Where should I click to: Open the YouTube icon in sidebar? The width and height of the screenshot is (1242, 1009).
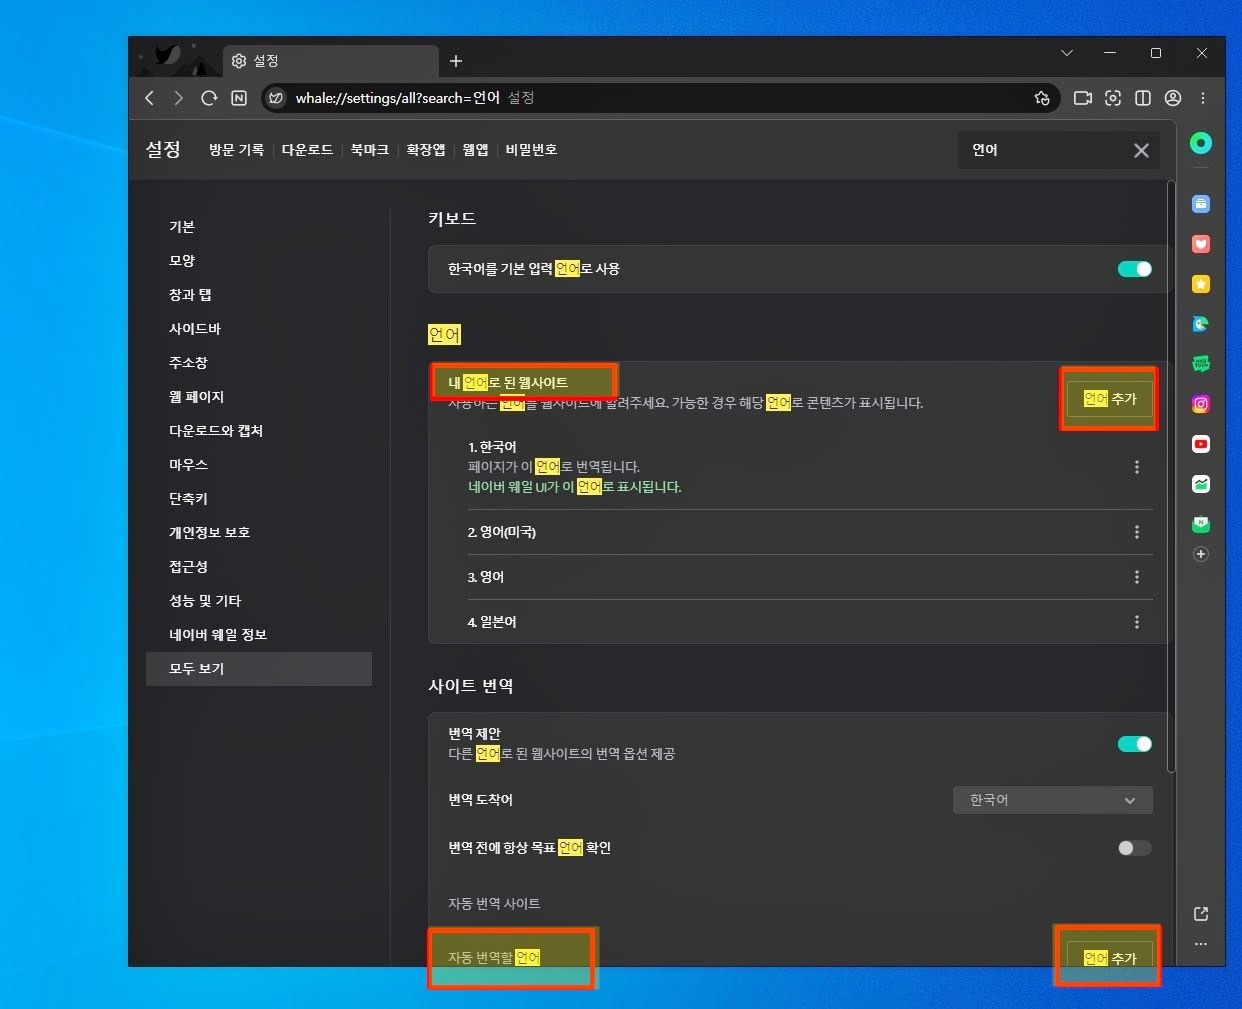coord(1201,444)
